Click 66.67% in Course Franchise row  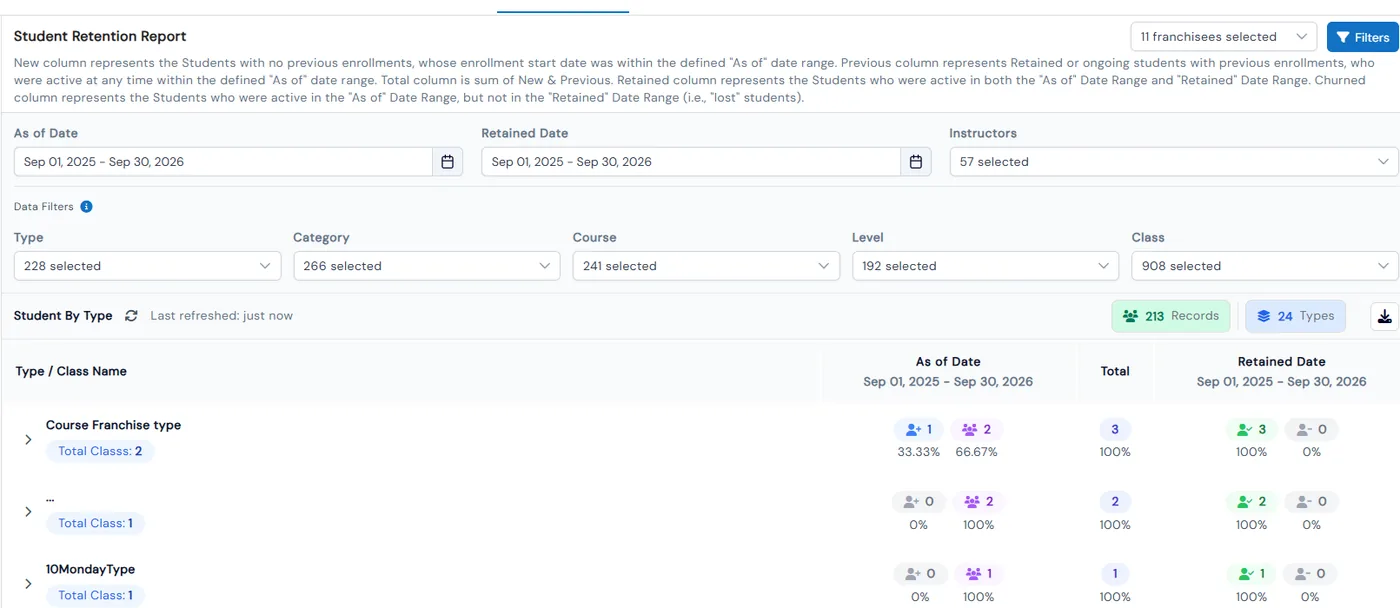click(x=976, y=452)
